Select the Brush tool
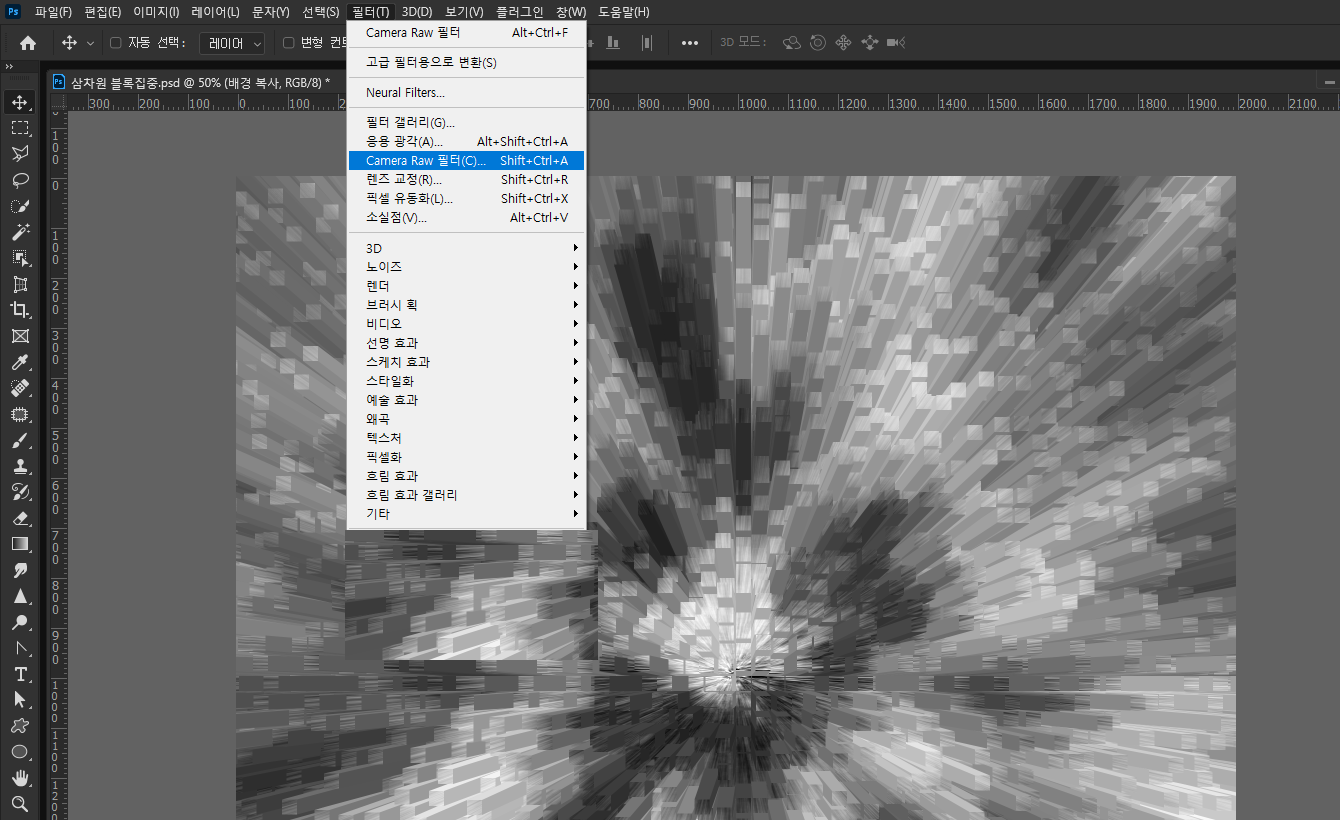Viewport: 1340px width, 820px height. click(x=20, y=440)
